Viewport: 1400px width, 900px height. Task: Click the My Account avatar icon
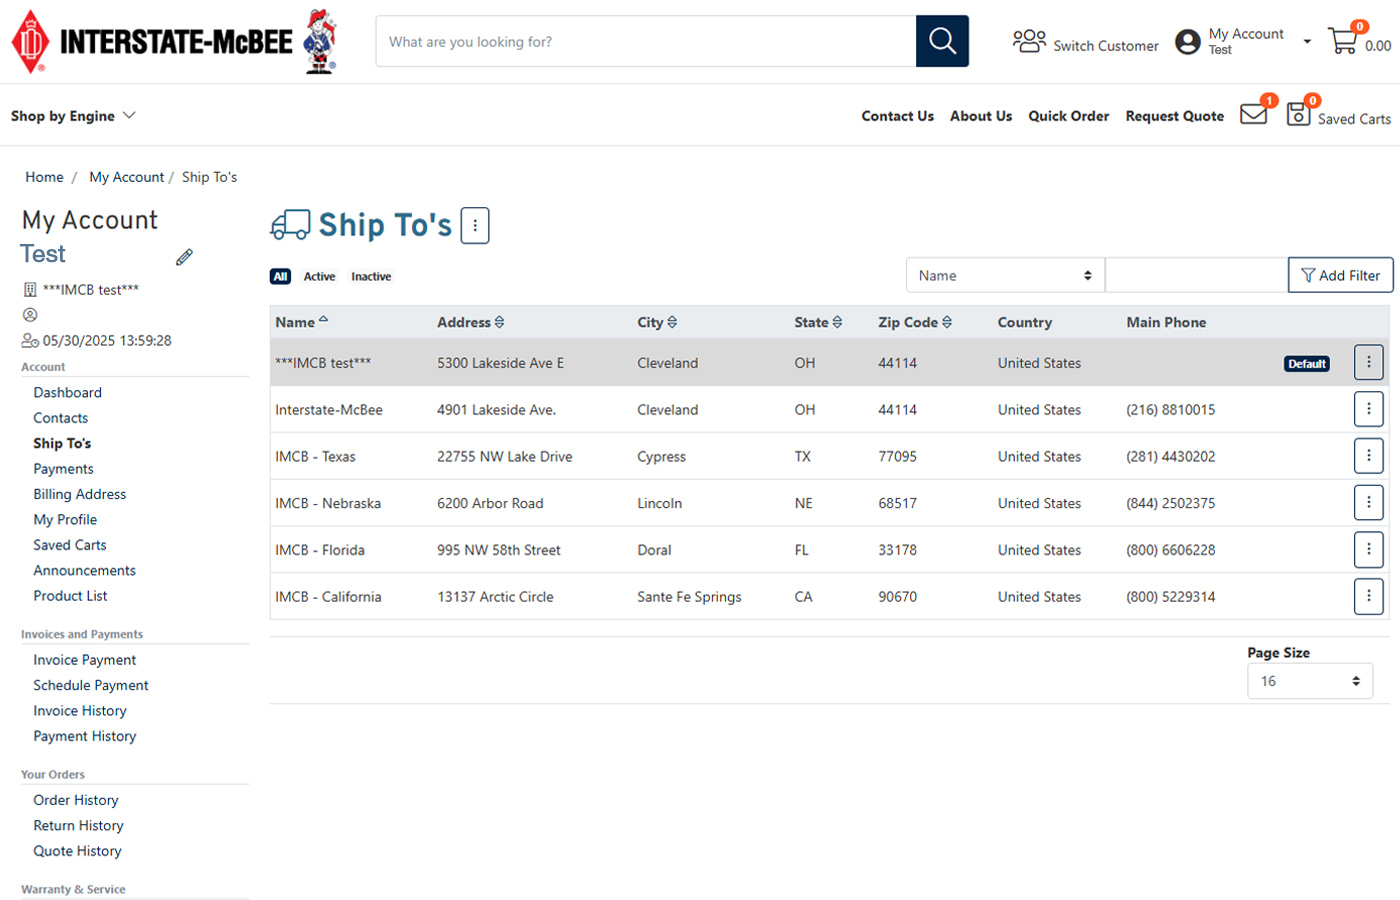click(1187, 41)
